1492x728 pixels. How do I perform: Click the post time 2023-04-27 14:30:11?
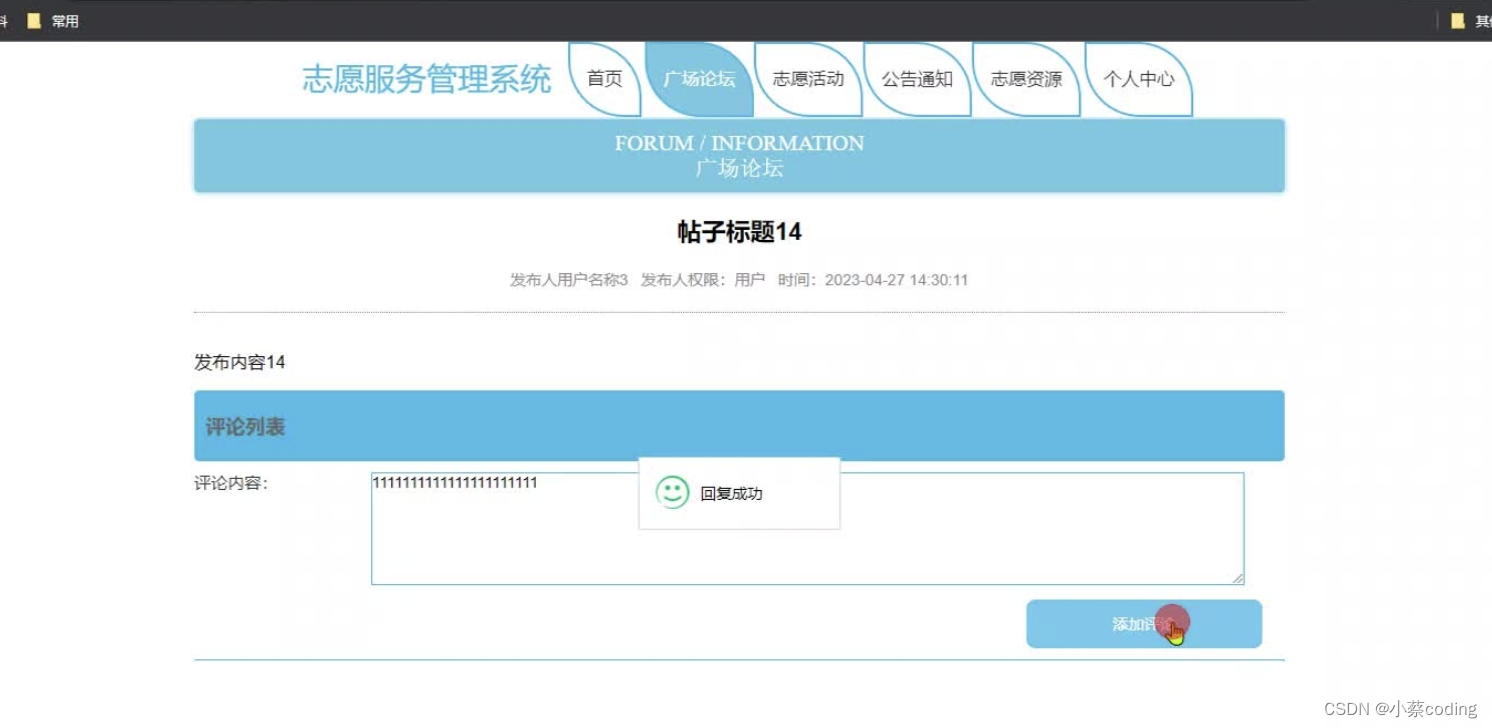(873, 280)
